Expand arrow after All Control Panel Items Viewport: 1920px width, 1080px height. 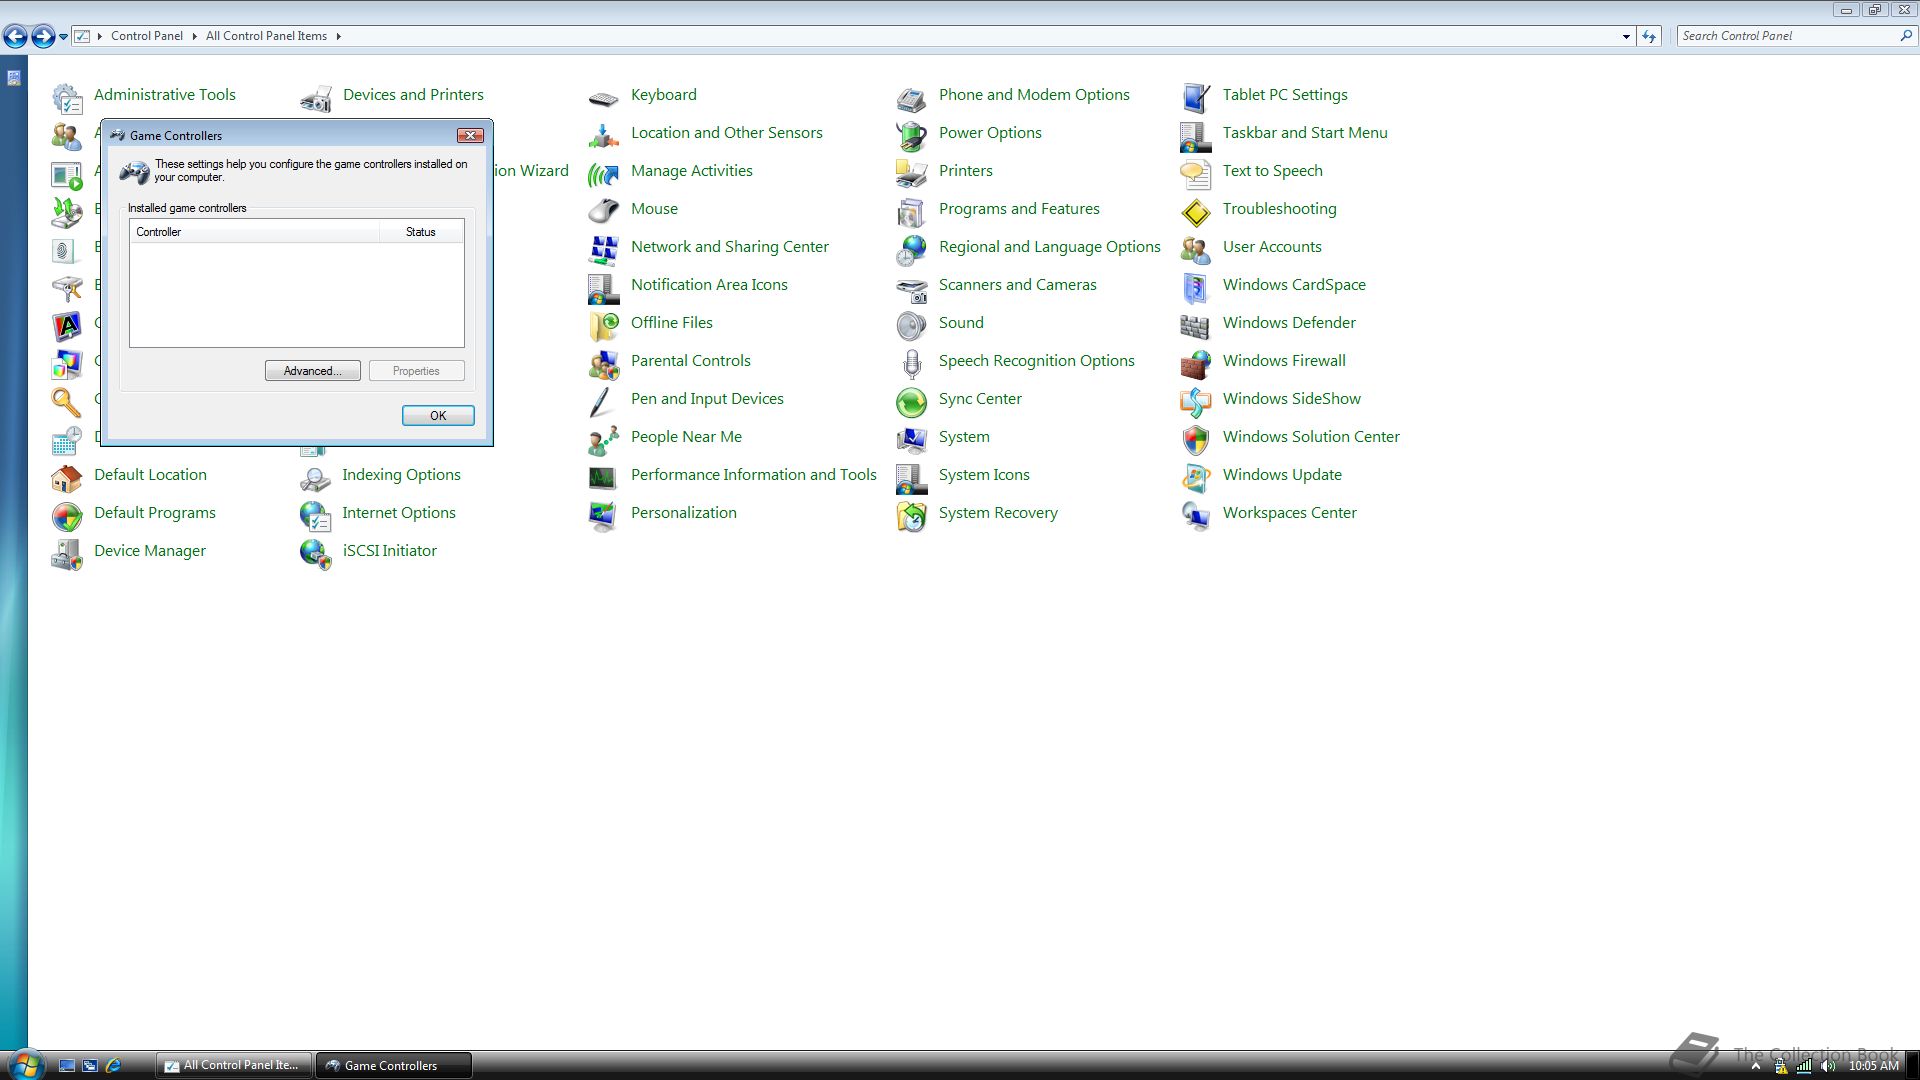[x=338, y=36]
